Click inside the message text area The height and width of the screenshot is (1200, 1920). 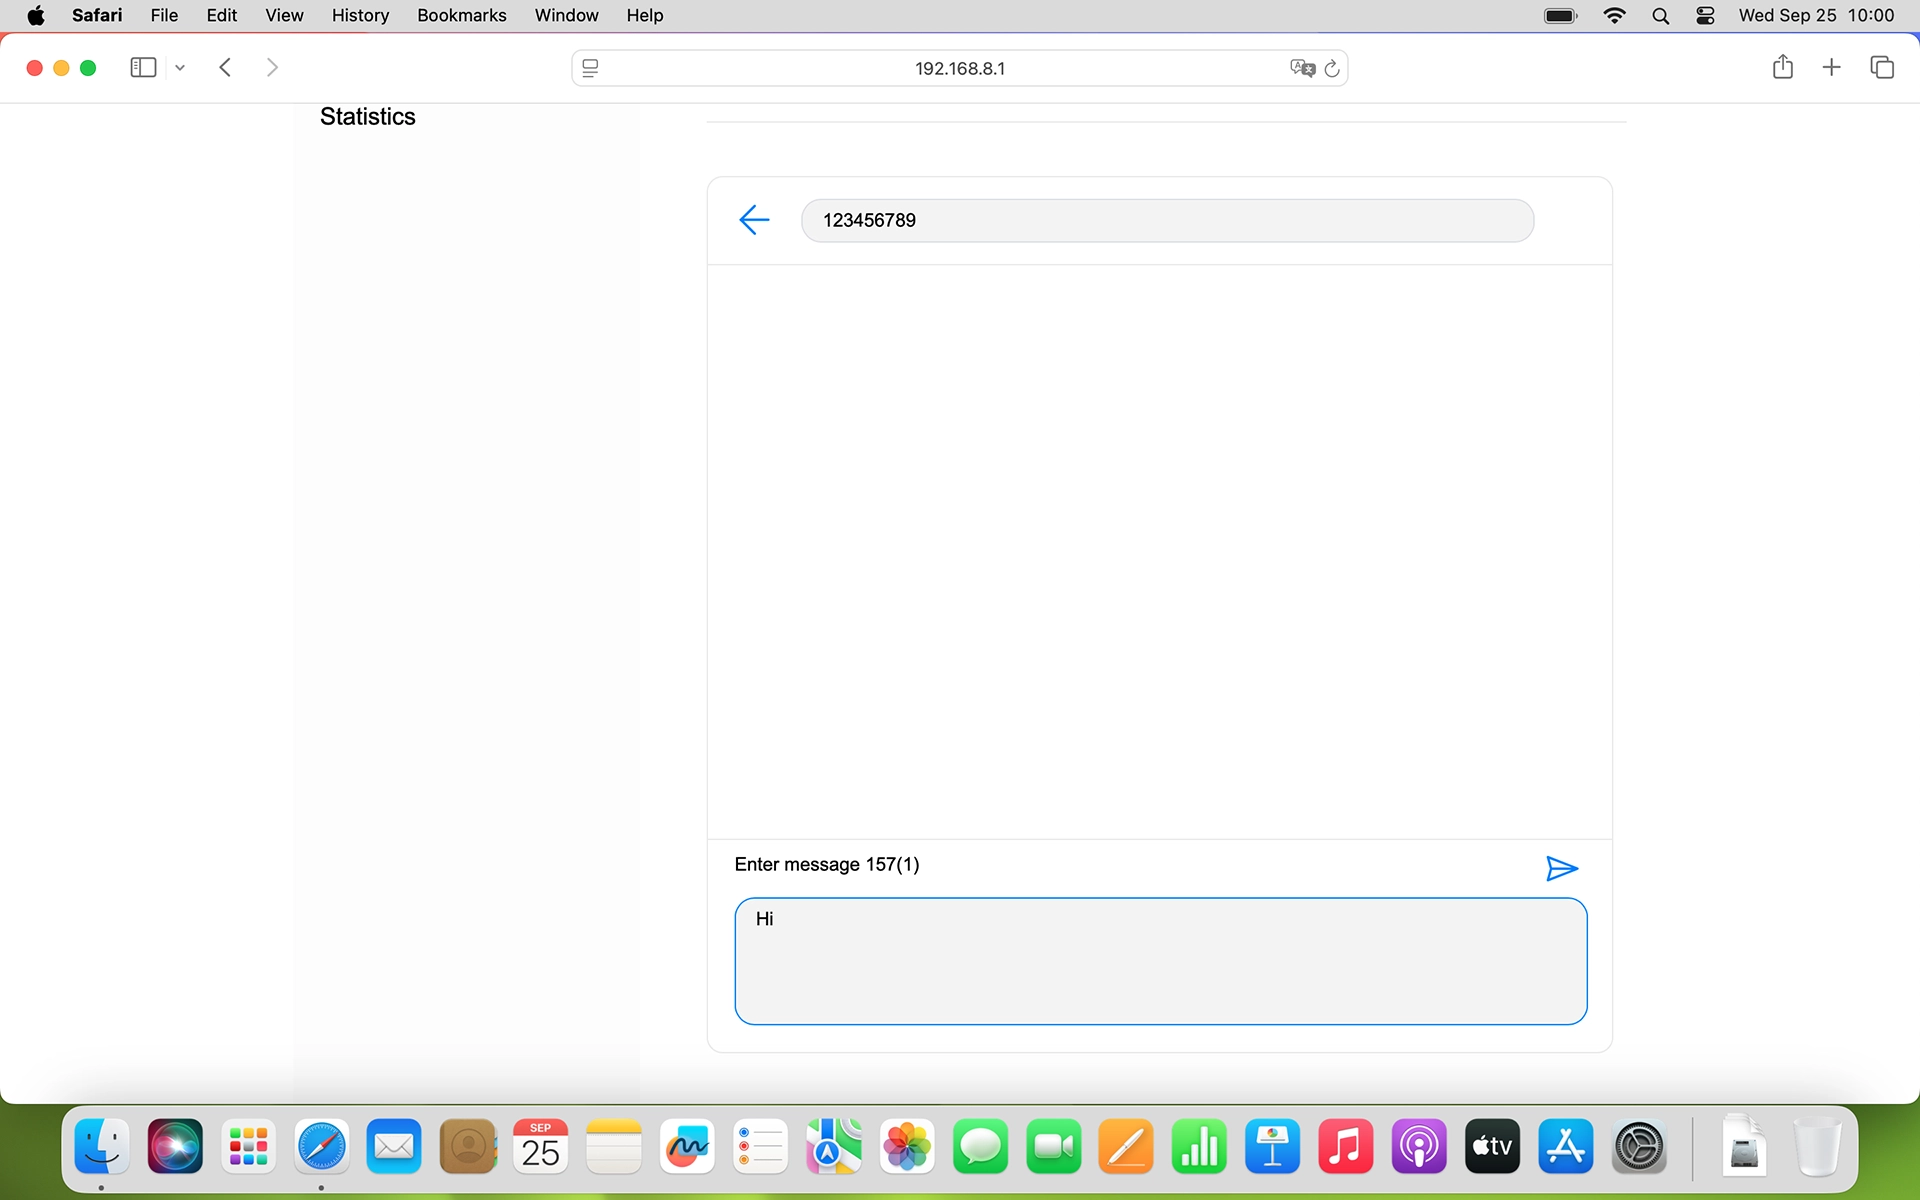pos(1159,960)
